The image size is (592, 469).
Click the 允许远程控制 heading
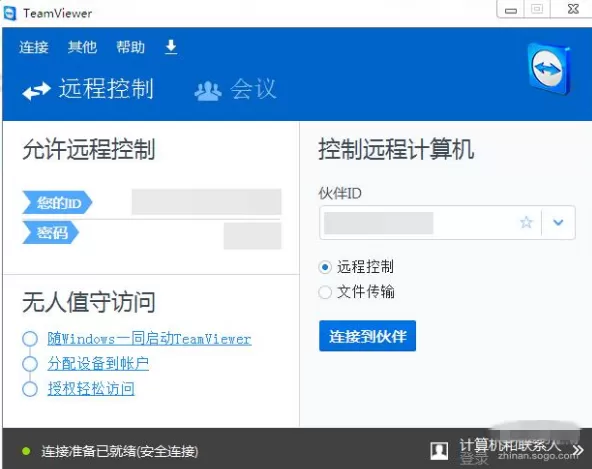pyautogui.click(x=89, y=150)
